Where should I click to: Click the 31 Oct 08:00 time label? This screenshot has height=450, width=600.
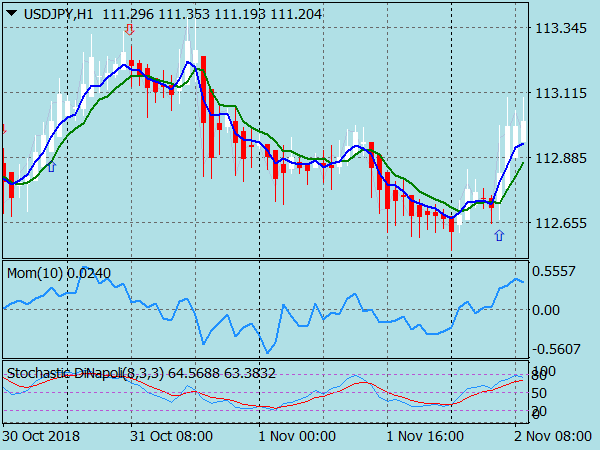(x=171, y=436)
